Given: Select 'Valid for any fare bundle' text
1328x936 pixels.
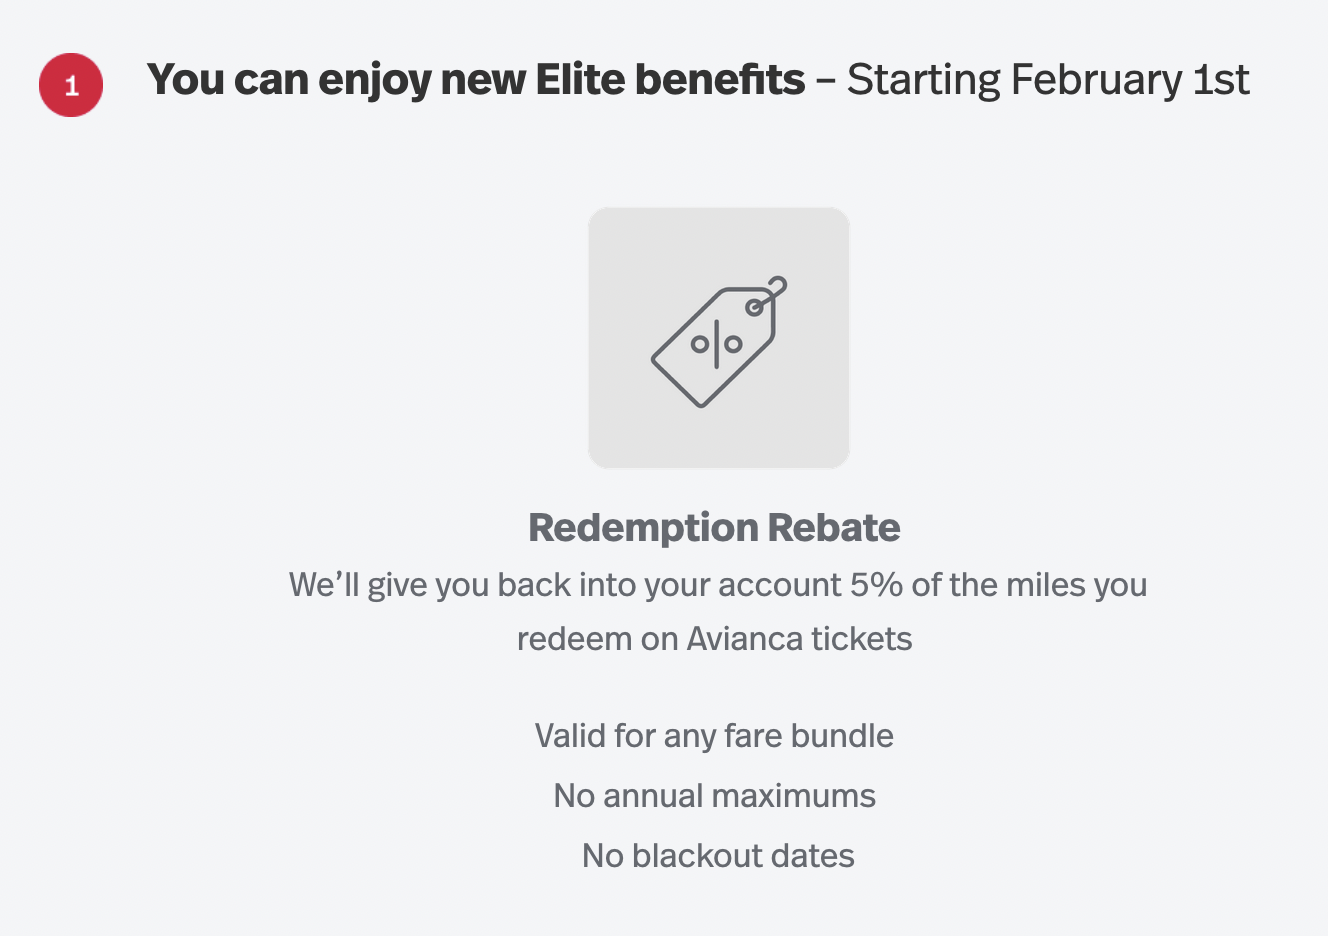Looking at the screenshot, I should [714, 736].
